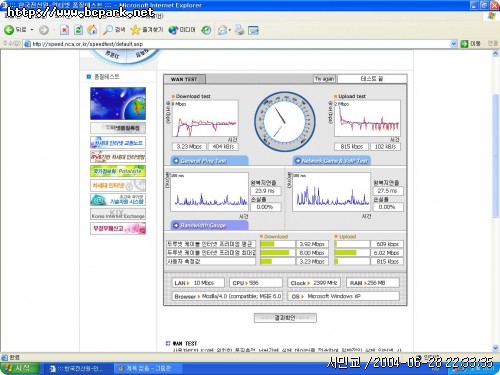The image size is (500, 375).
Task: Click the vertical scrollbar thumb
Action: (496, 157)
